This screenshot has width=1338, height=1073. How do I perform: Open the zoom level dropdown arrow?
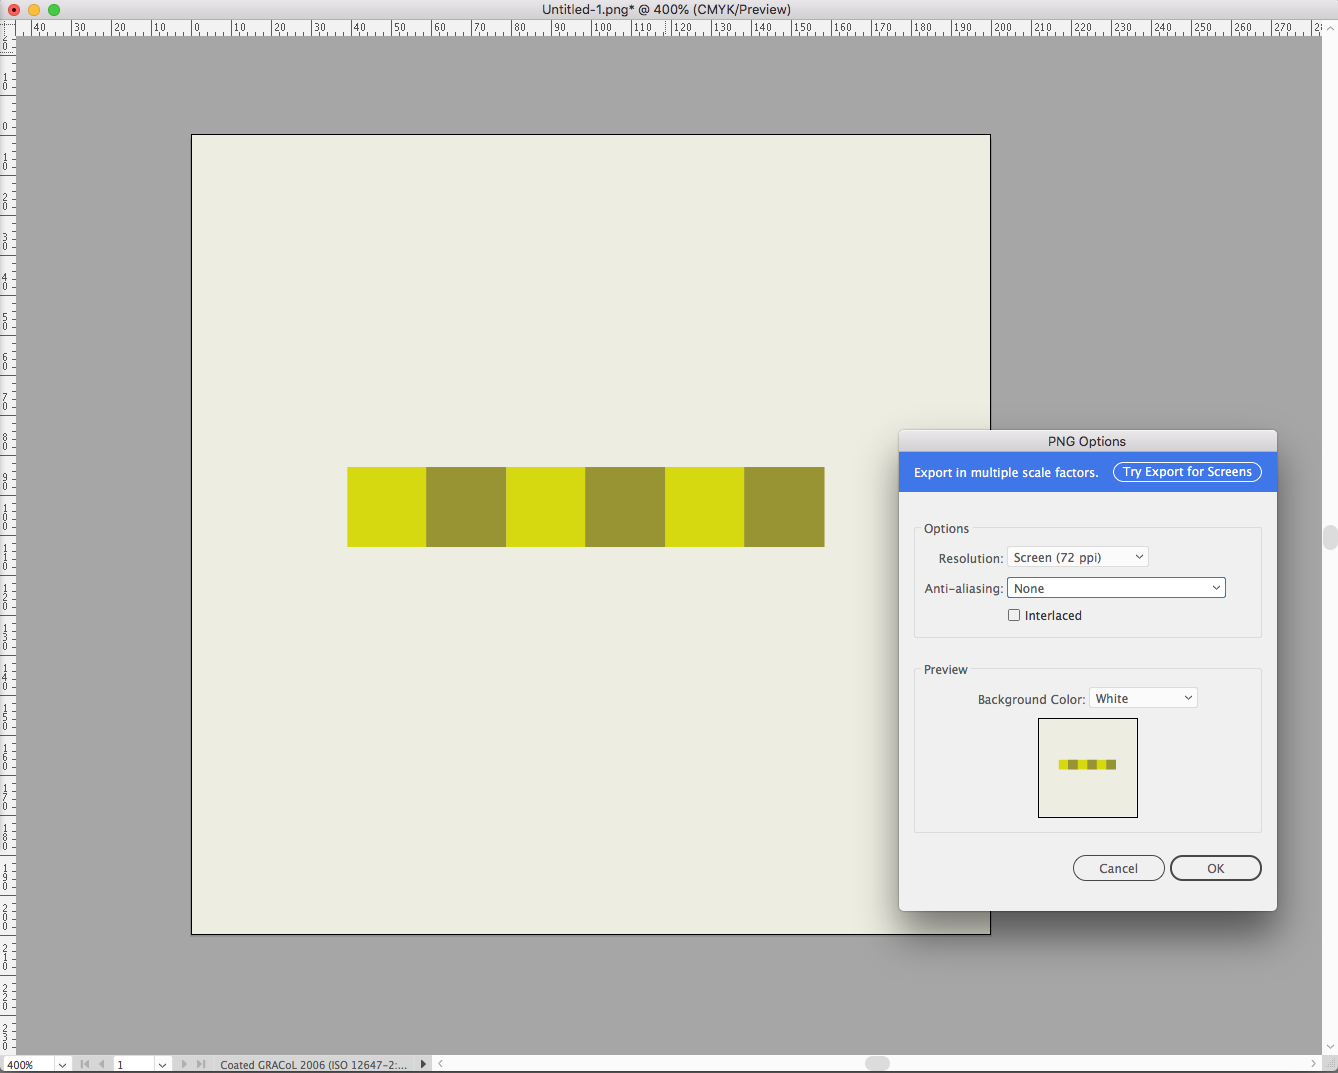click(x=62, y=1064)
